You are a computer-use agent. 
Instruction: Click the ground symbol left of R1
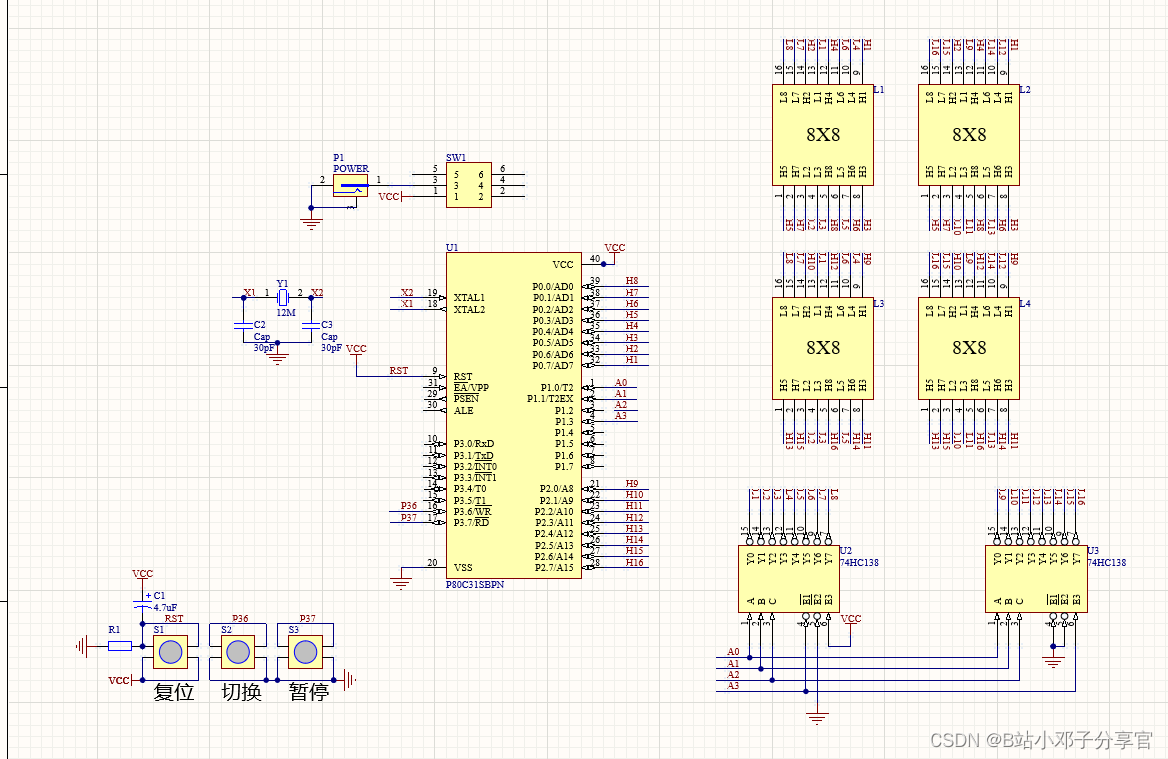(81, 646)
